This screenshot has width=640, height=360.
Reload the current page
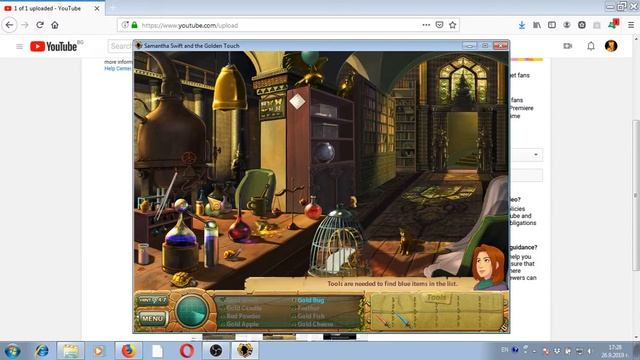40,25
